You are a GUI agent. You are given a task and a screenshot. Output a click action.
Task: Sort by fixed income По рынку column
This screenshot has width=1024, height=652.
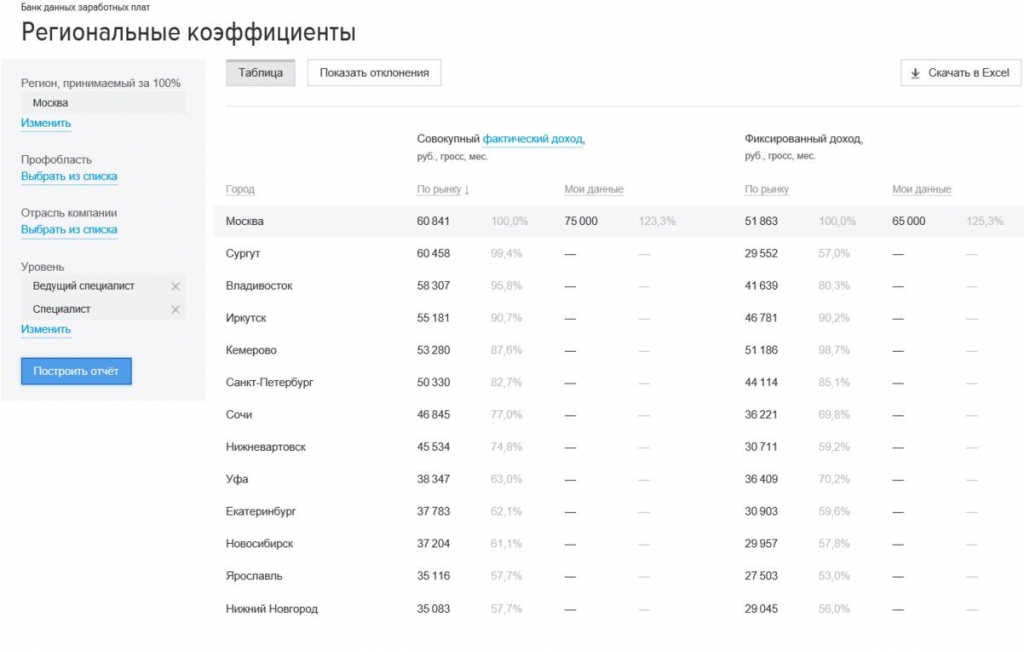(767, 190)
